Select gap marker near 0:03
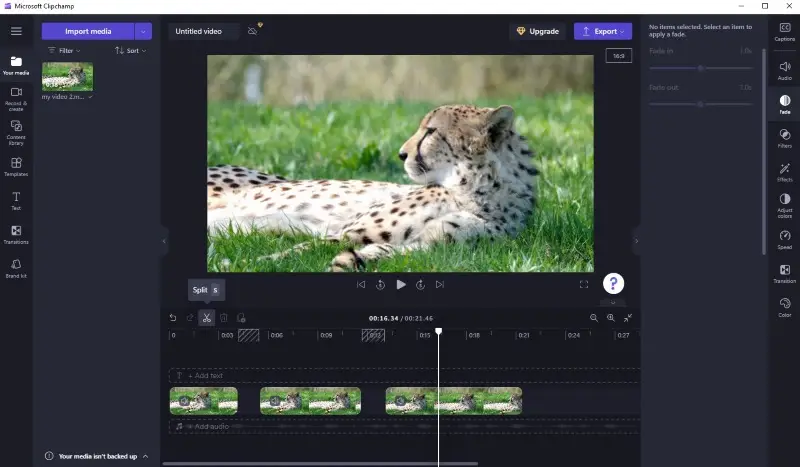The width and height of the screenshot is (800, 467). [248, 335]
